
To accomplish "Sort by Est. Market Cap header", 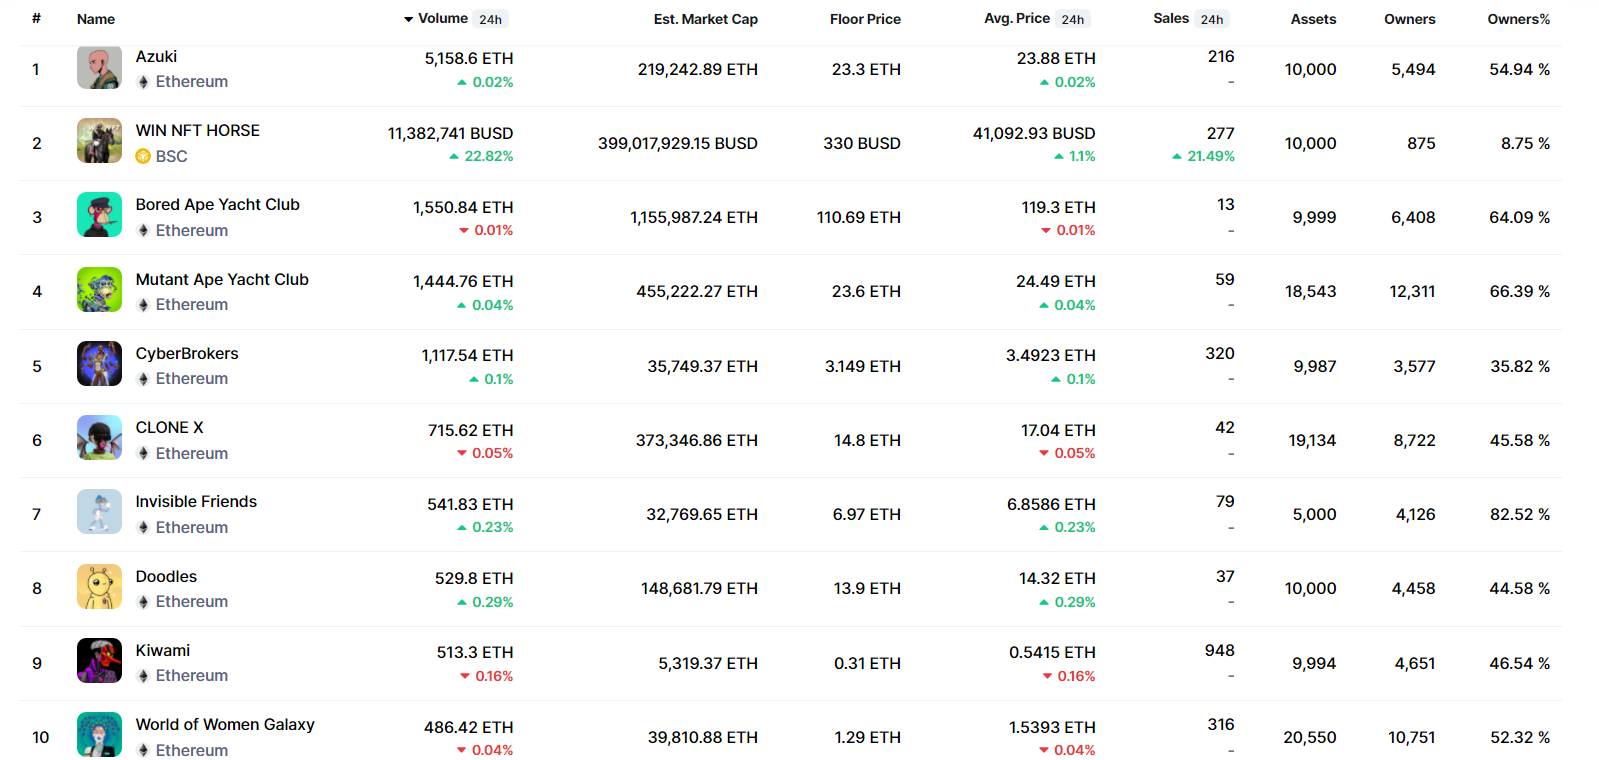I will click(x=706, y=19).
